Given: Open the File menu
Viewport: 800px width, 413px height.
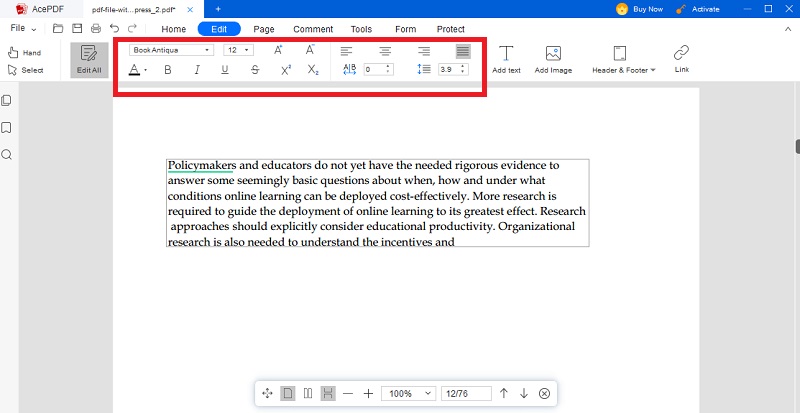Looking at the screenshot, I should point(23,29).
